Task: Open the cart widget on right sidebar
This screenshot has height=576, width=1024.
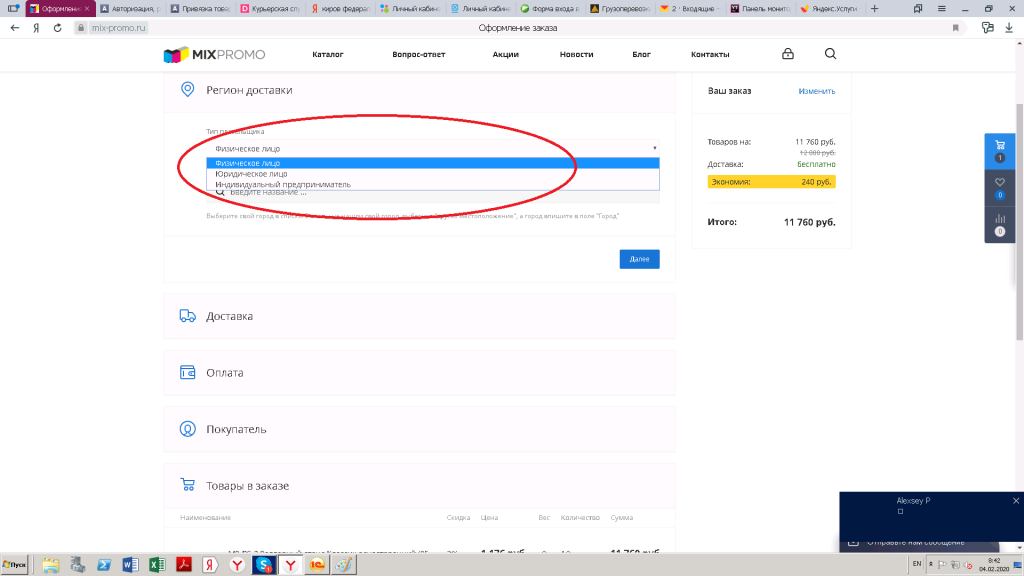Action: 1000,149
